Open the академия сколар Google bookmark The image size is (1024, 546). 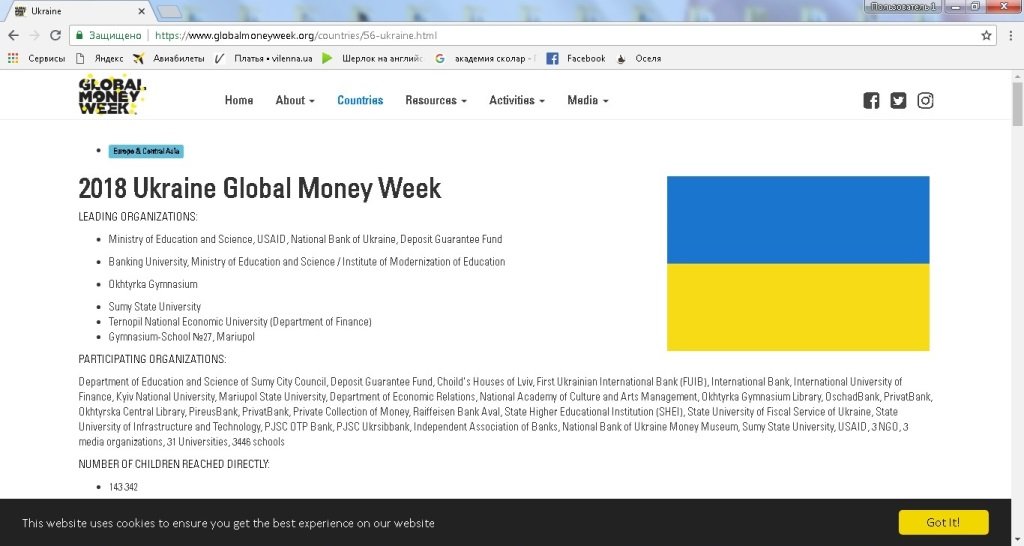pos(484,58)
